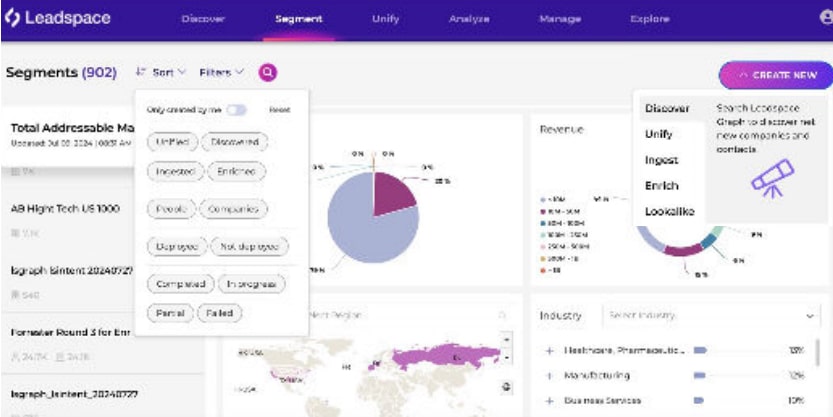
Task: Click the sort arrows icon
Action: coord(140,72)
